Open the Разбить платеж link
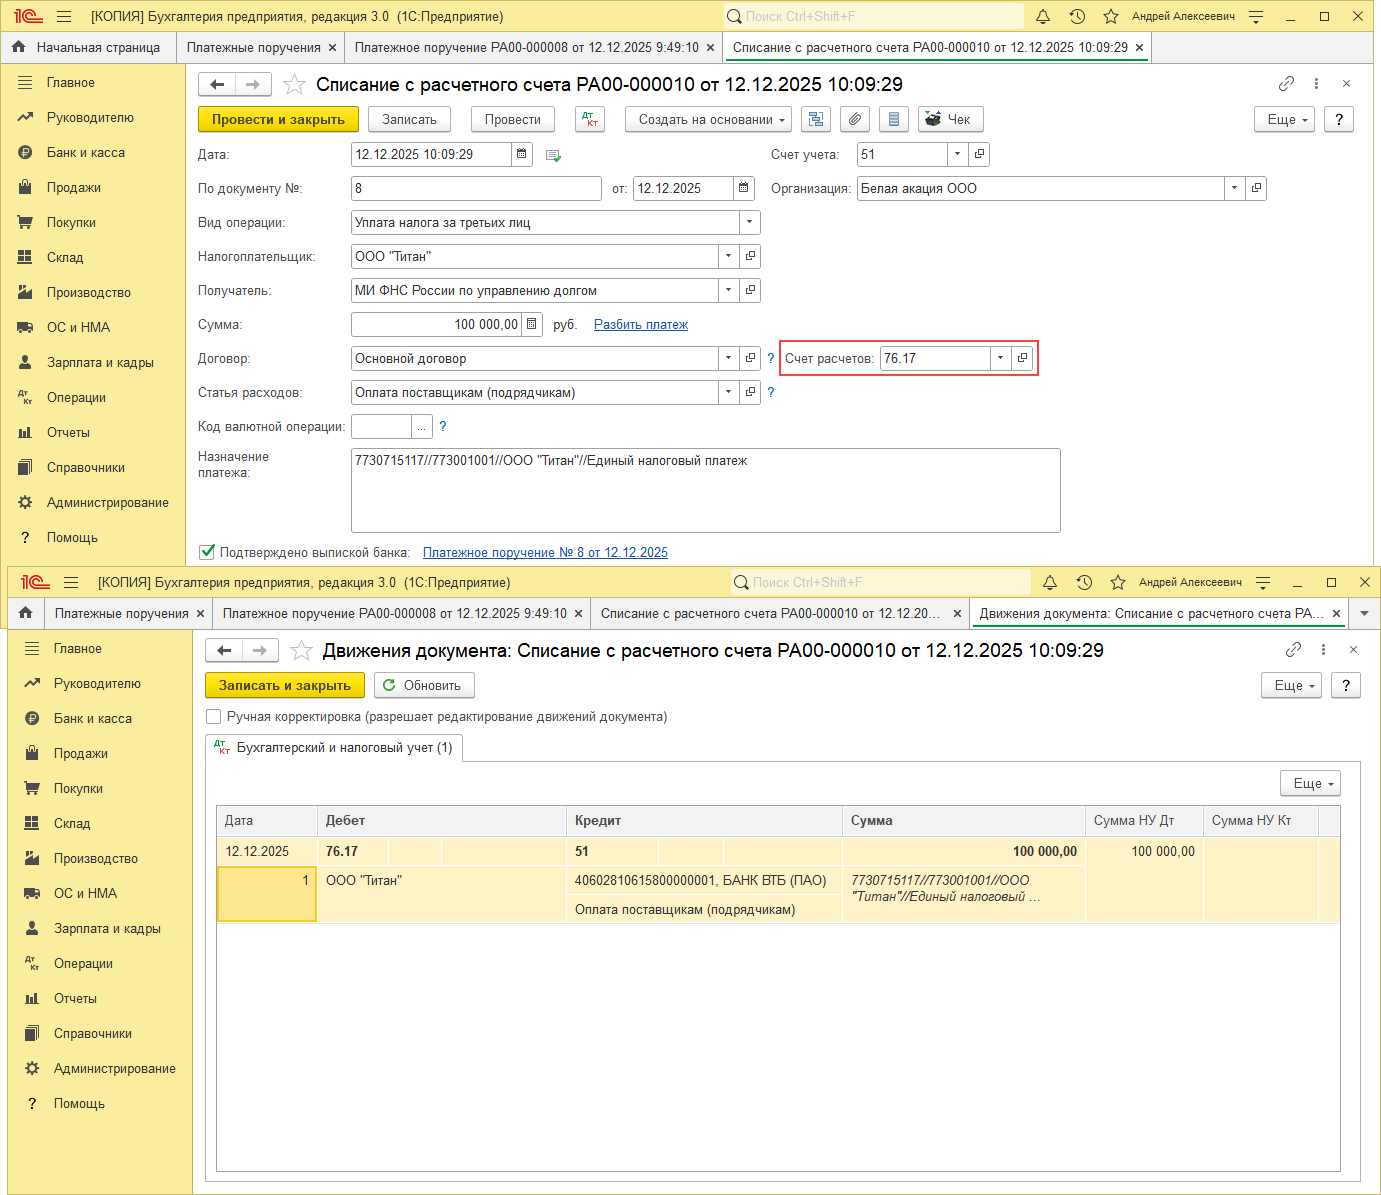Image resolution: width=1381 pixels, height=1195 pixels. (x=641, y=324)
